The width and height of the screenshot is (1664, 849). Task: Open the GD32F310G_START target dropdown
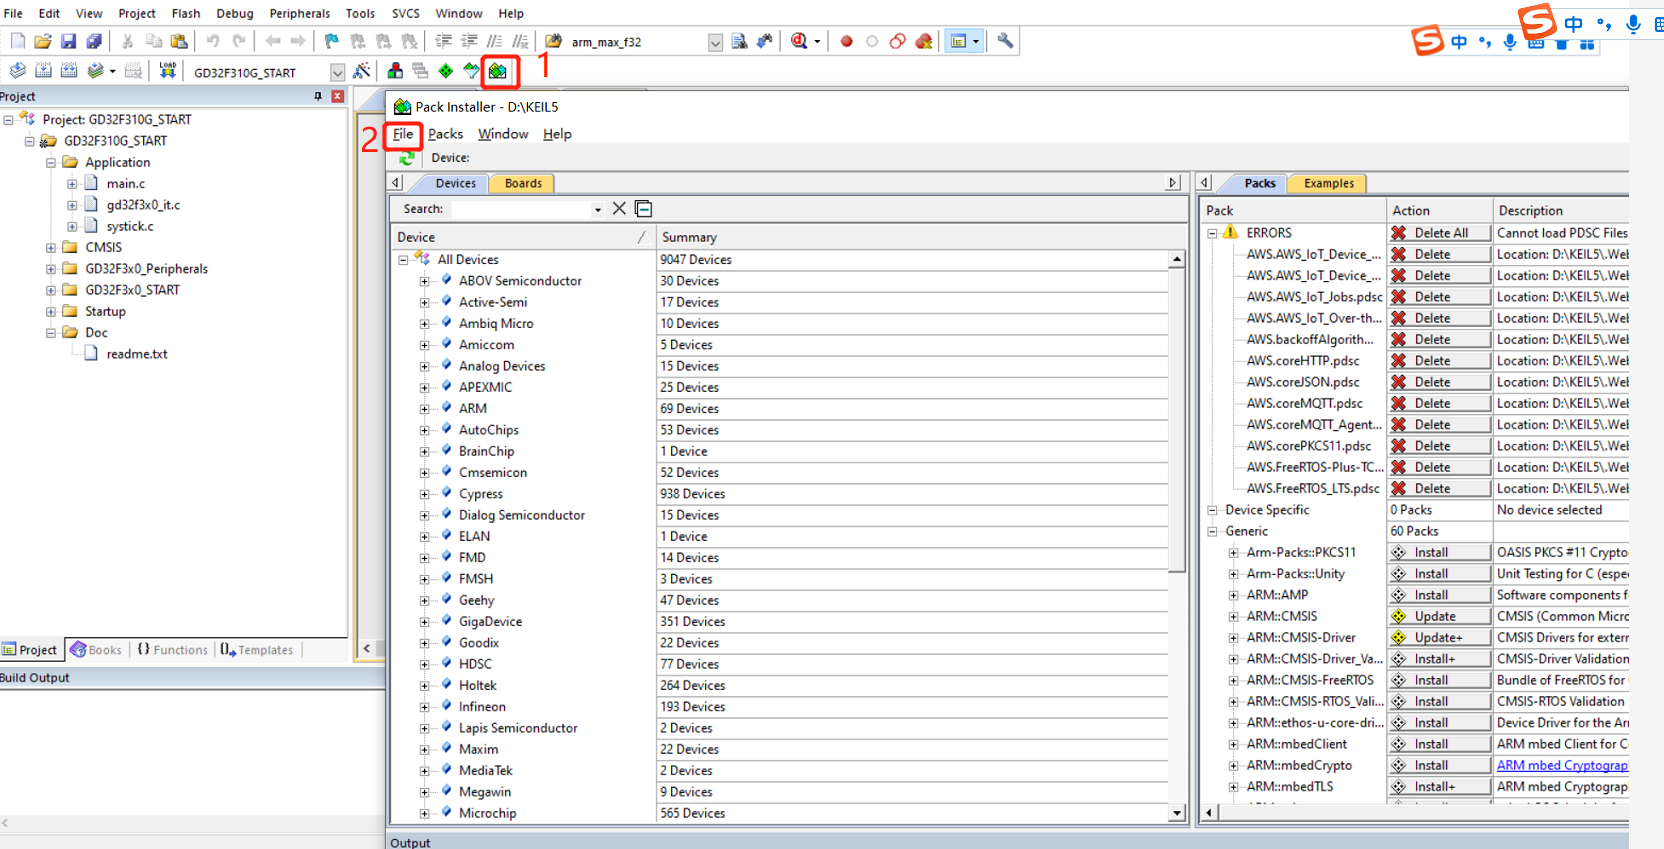[337, 72]
